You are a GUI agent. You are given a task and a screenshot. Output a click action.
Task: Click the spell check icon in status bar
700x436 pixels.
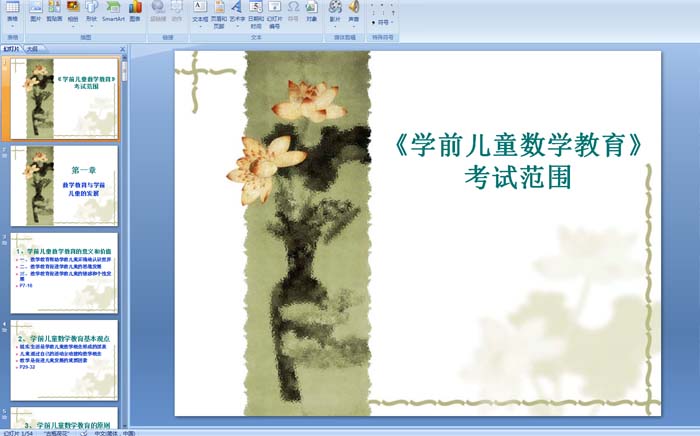pyautogui.click(x=83, y=433)
